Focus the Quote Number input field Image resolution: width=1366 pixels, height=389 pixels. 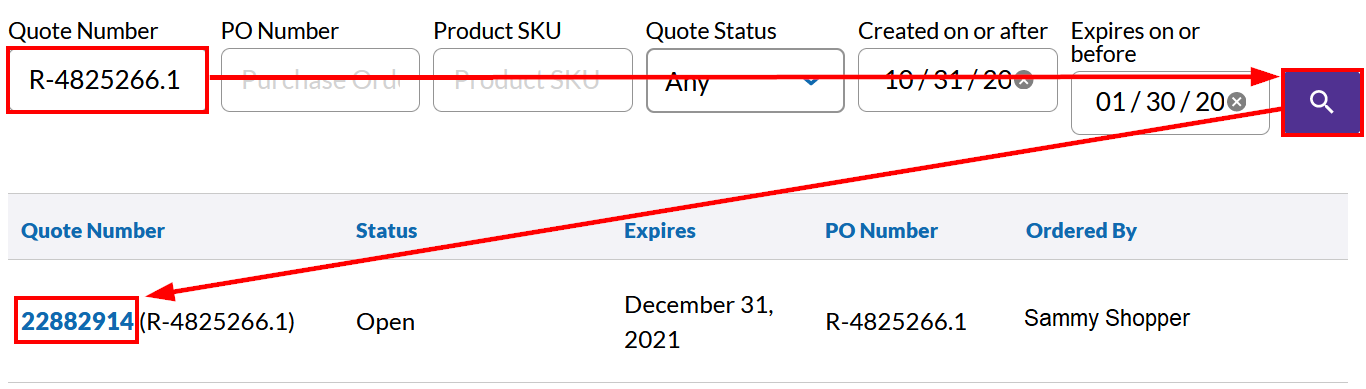108,80
